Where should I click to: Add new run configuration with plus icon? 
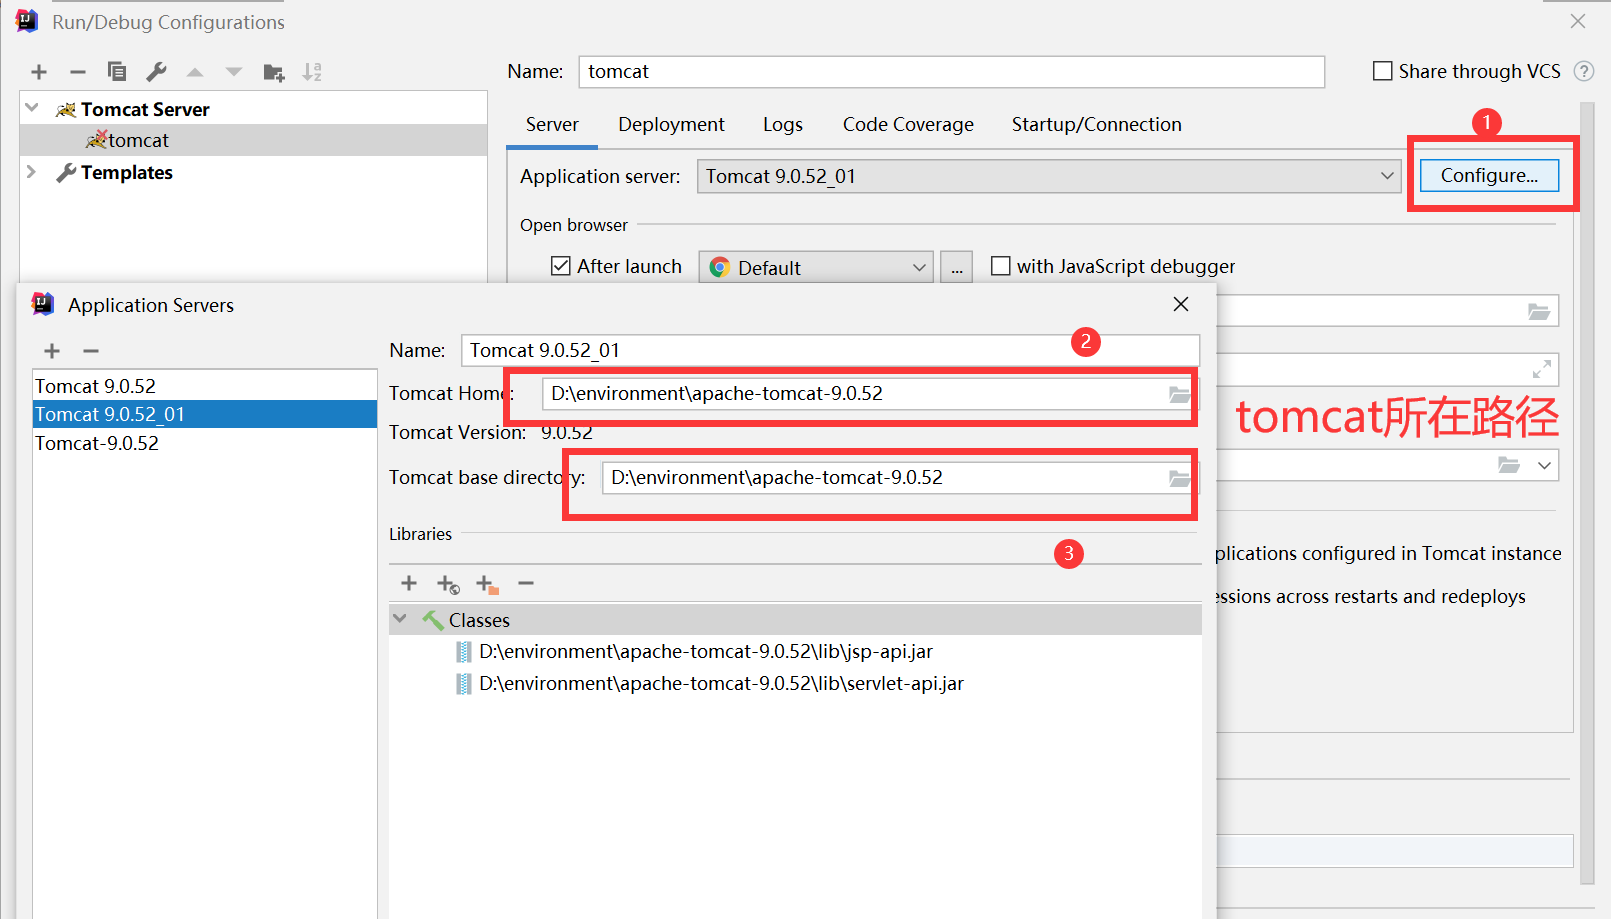pyautogui.click(x=39, y=72)
